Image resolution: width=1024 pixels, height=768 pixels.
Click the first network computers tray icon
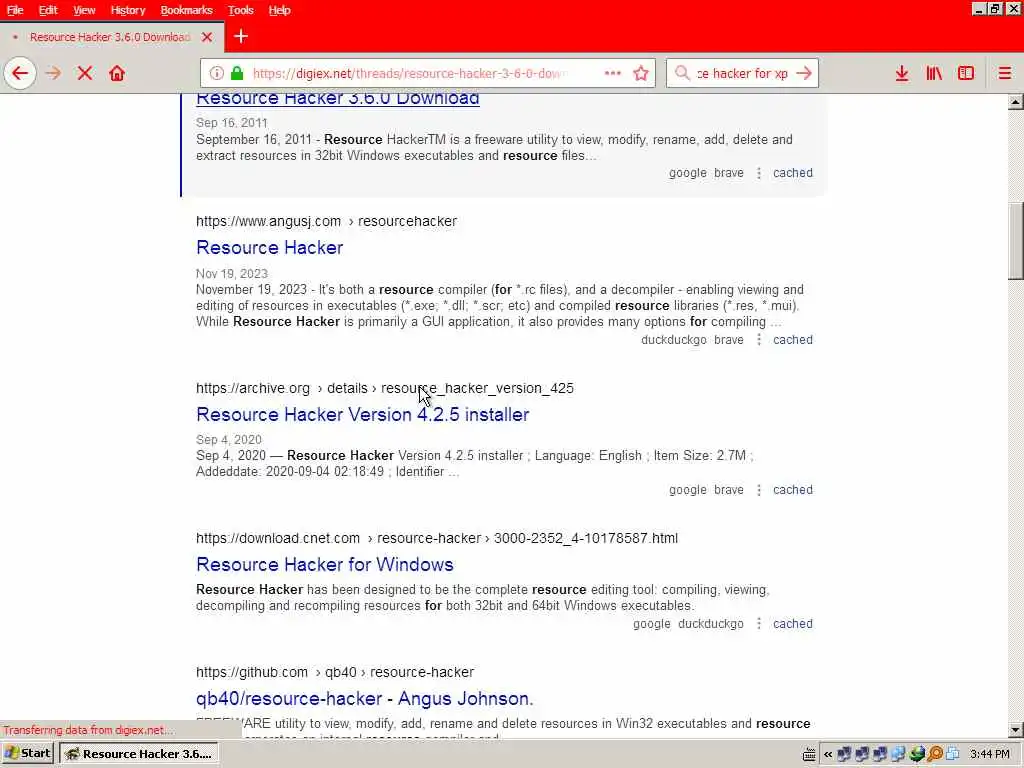(x=844, y=754)
